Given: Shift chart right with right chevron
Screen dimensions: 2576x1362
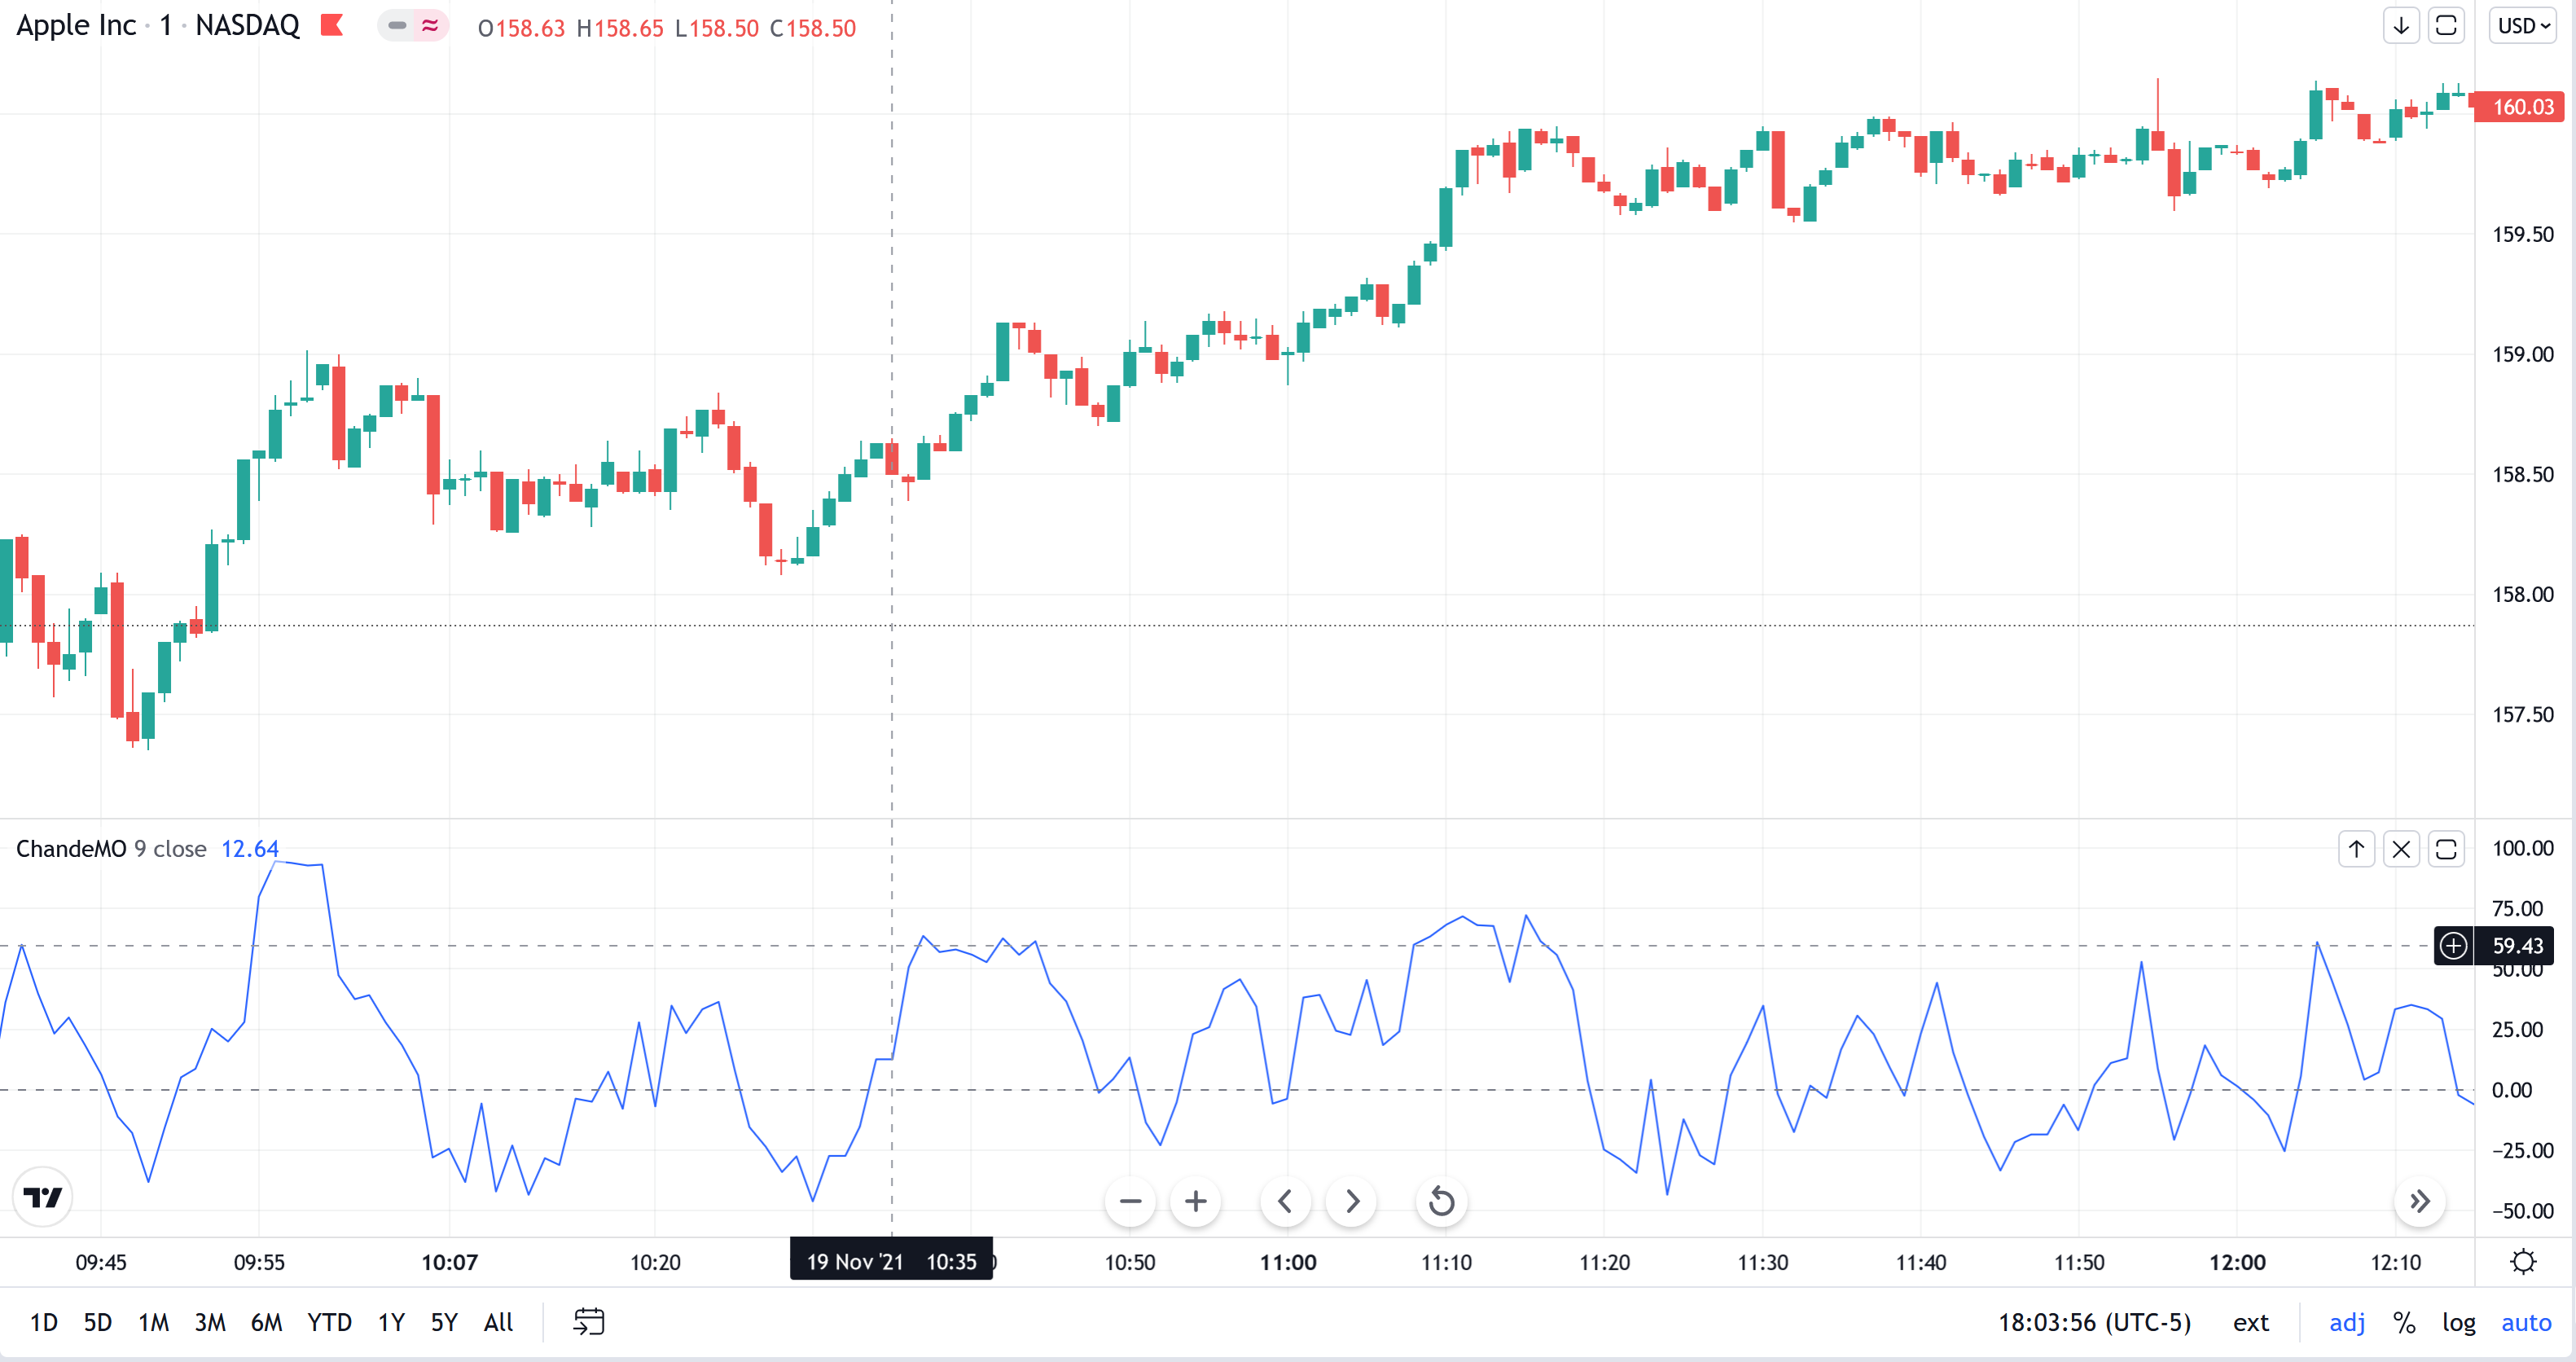Looking at the screenshot, I should click(x=1352, y=1201).
